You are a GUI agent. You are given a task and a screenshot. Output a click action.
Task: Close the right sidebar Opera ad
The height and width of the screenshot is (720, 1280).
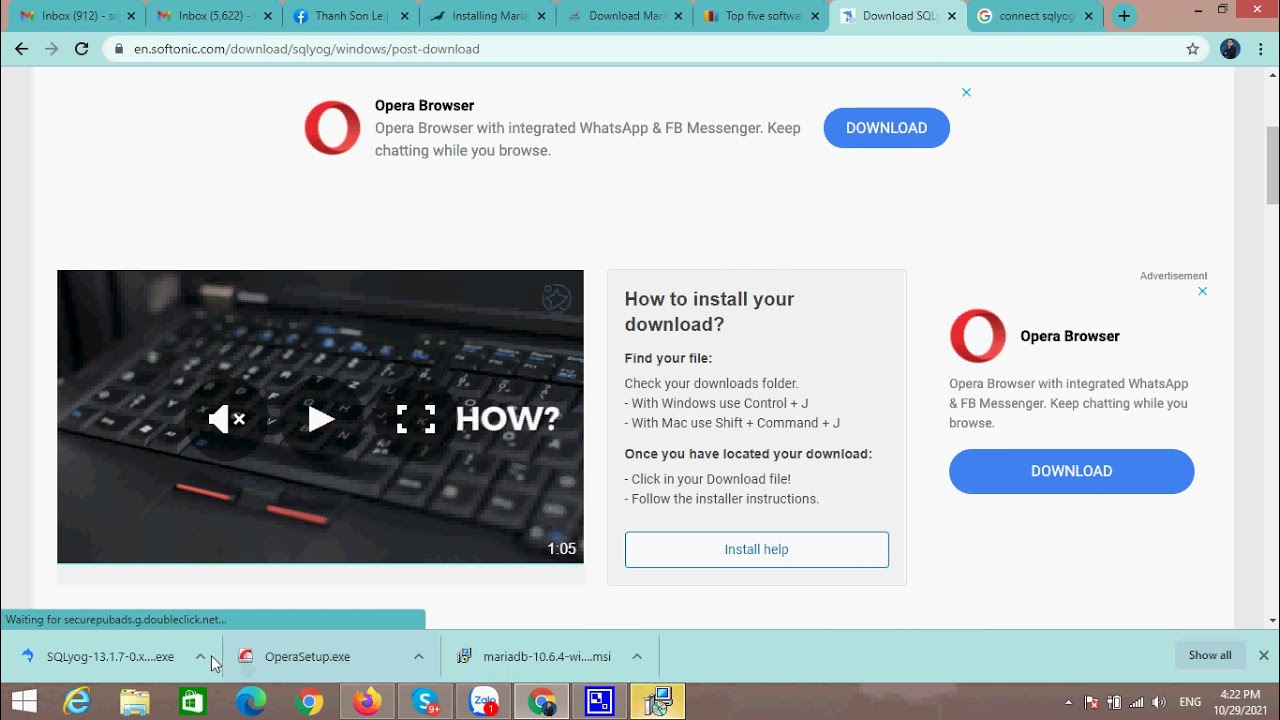click(x=1202, y=291)
